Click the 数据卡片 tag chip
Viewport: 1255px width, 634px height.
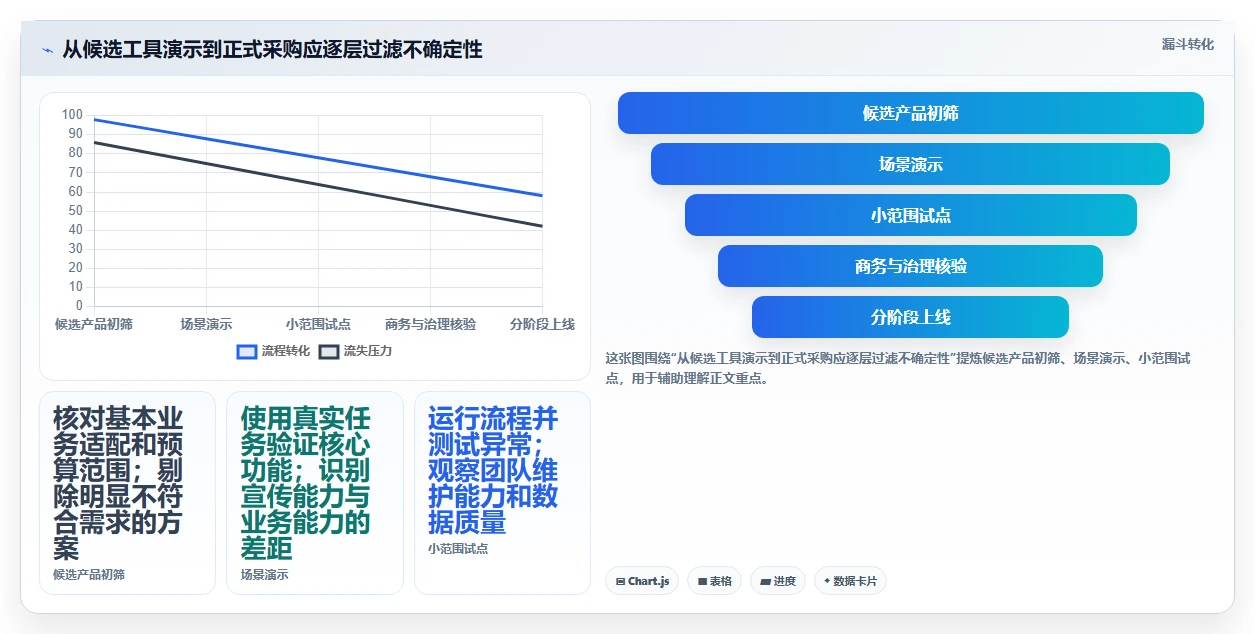pos(850,581)
